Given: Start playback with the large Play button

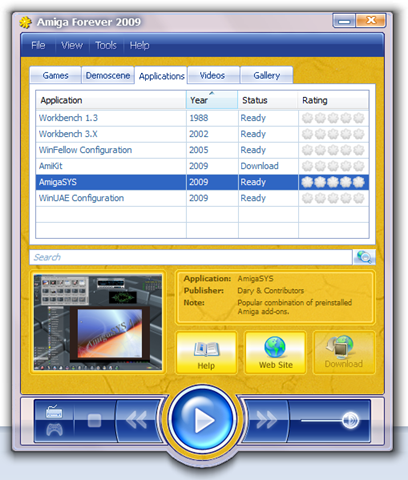Looking at the screenshot, I should click(202, 420).
